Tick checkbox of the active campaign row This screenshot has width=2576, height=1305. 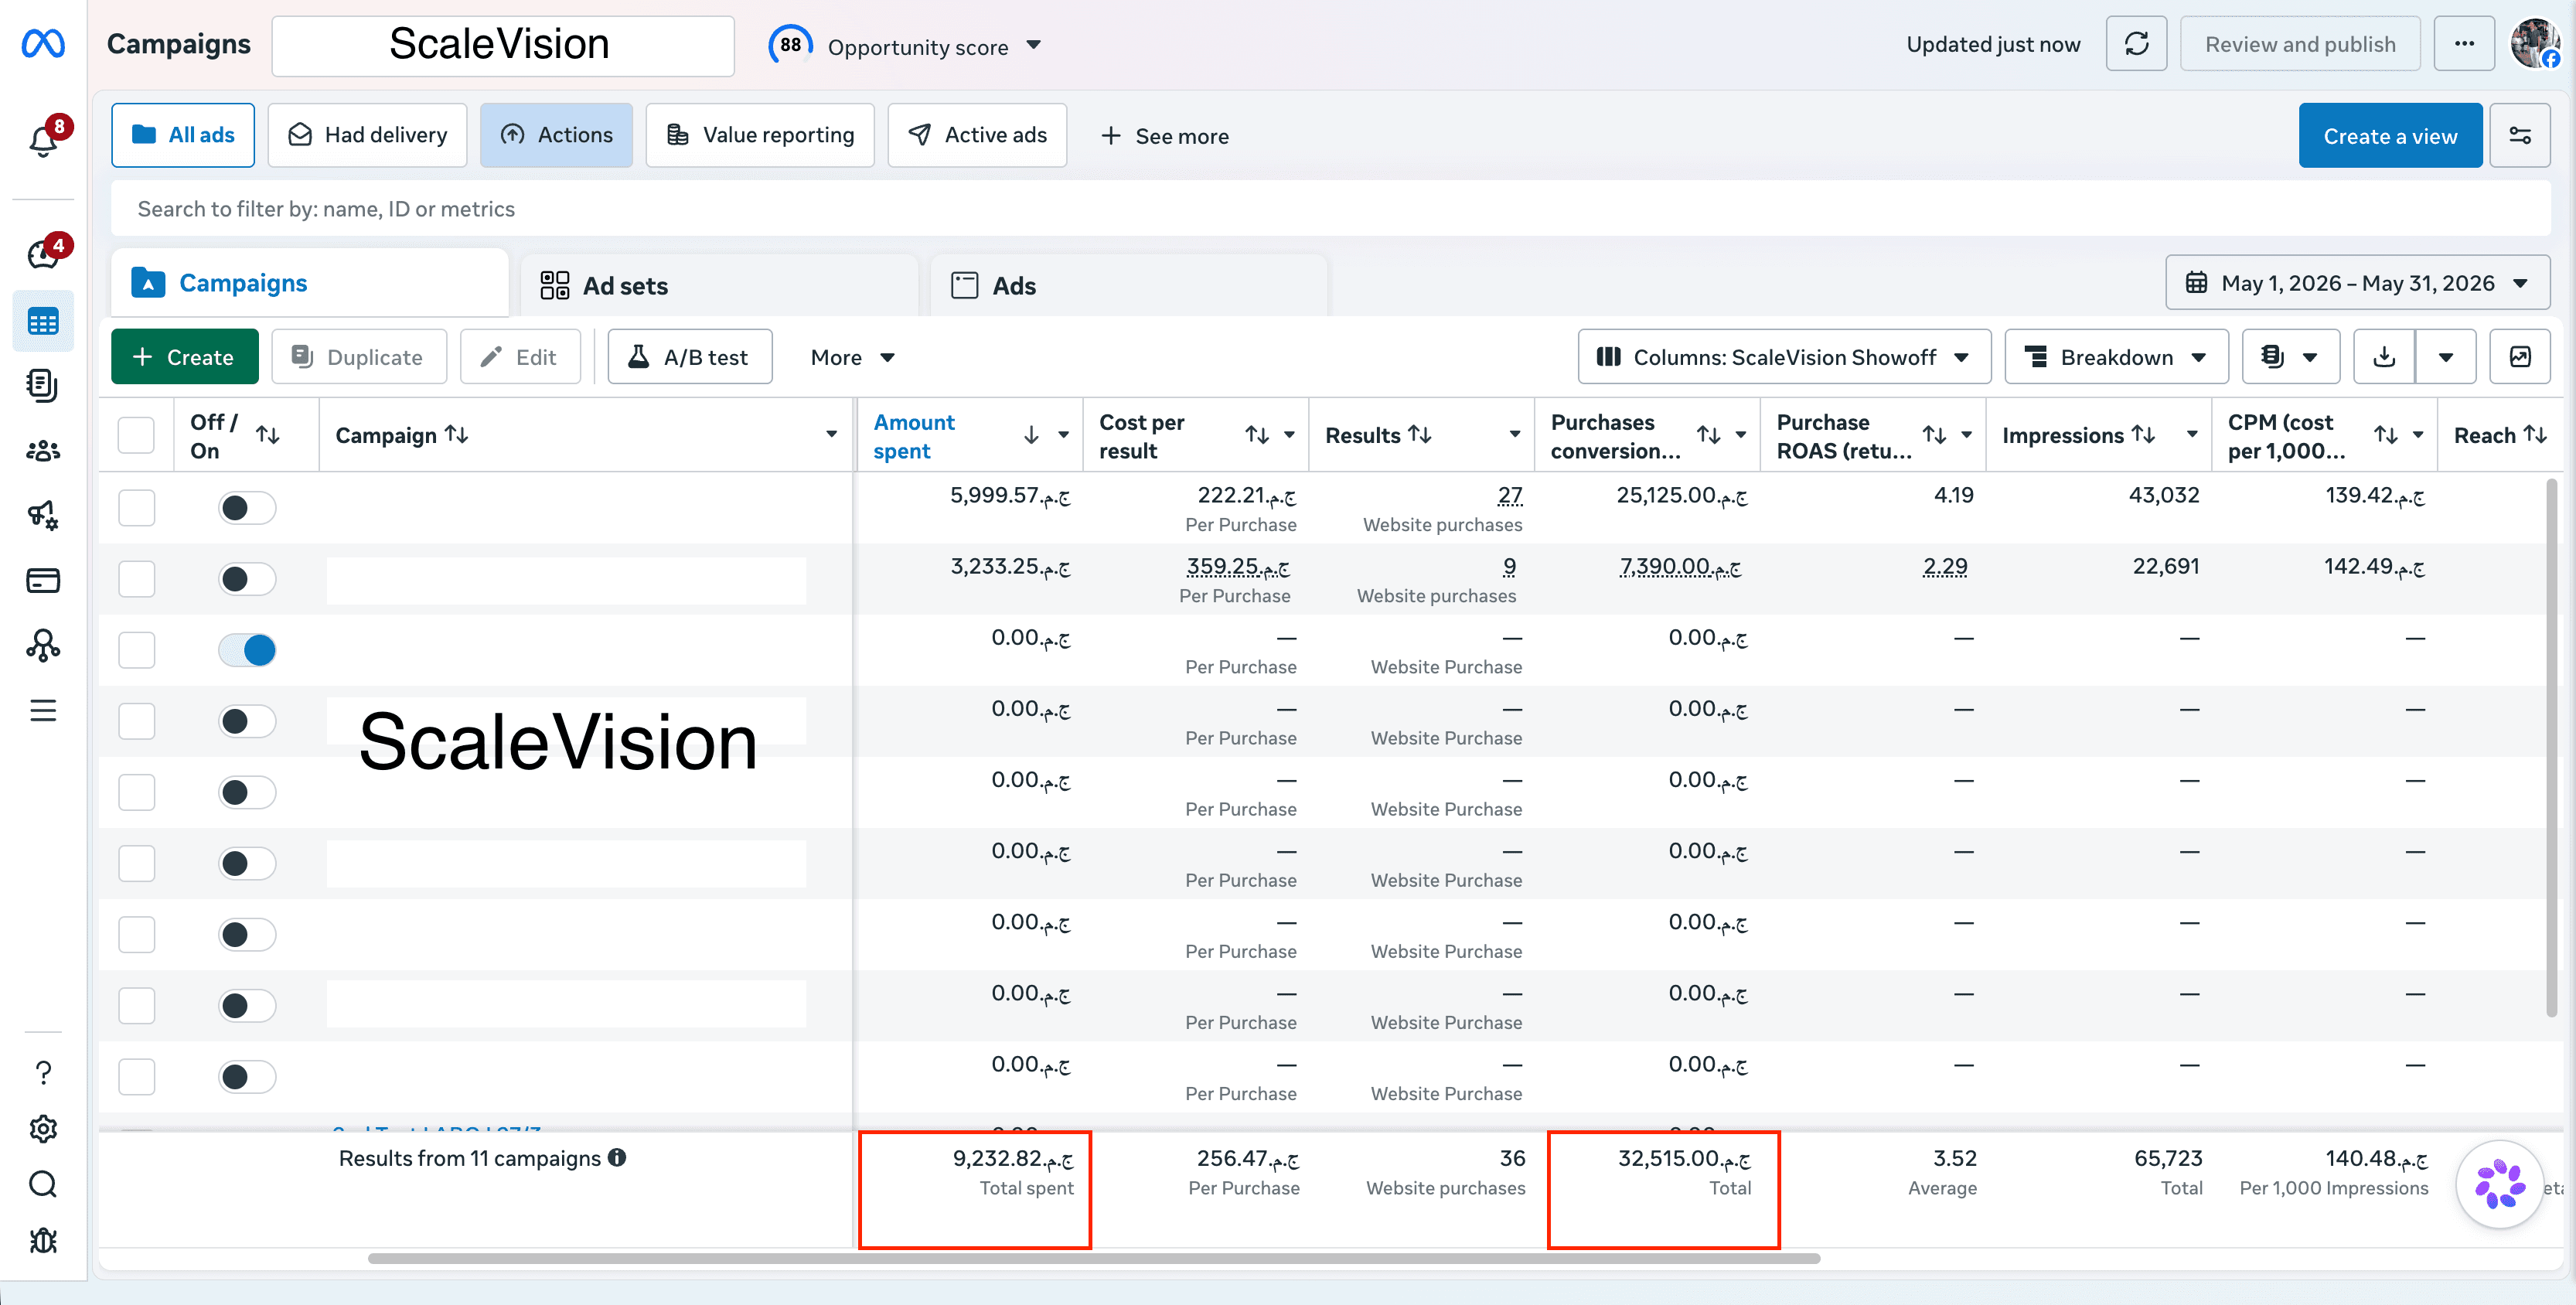point(136,650)
